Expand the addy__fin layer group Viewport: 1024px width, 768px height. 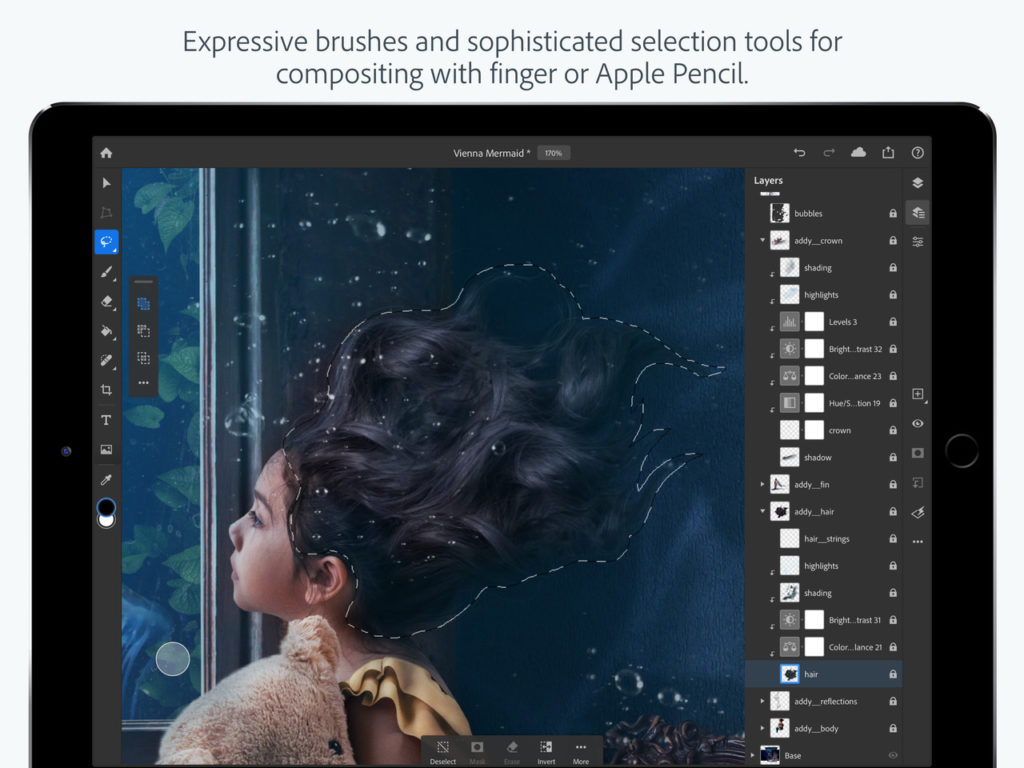pyautogui.click(x=762, y=484)
